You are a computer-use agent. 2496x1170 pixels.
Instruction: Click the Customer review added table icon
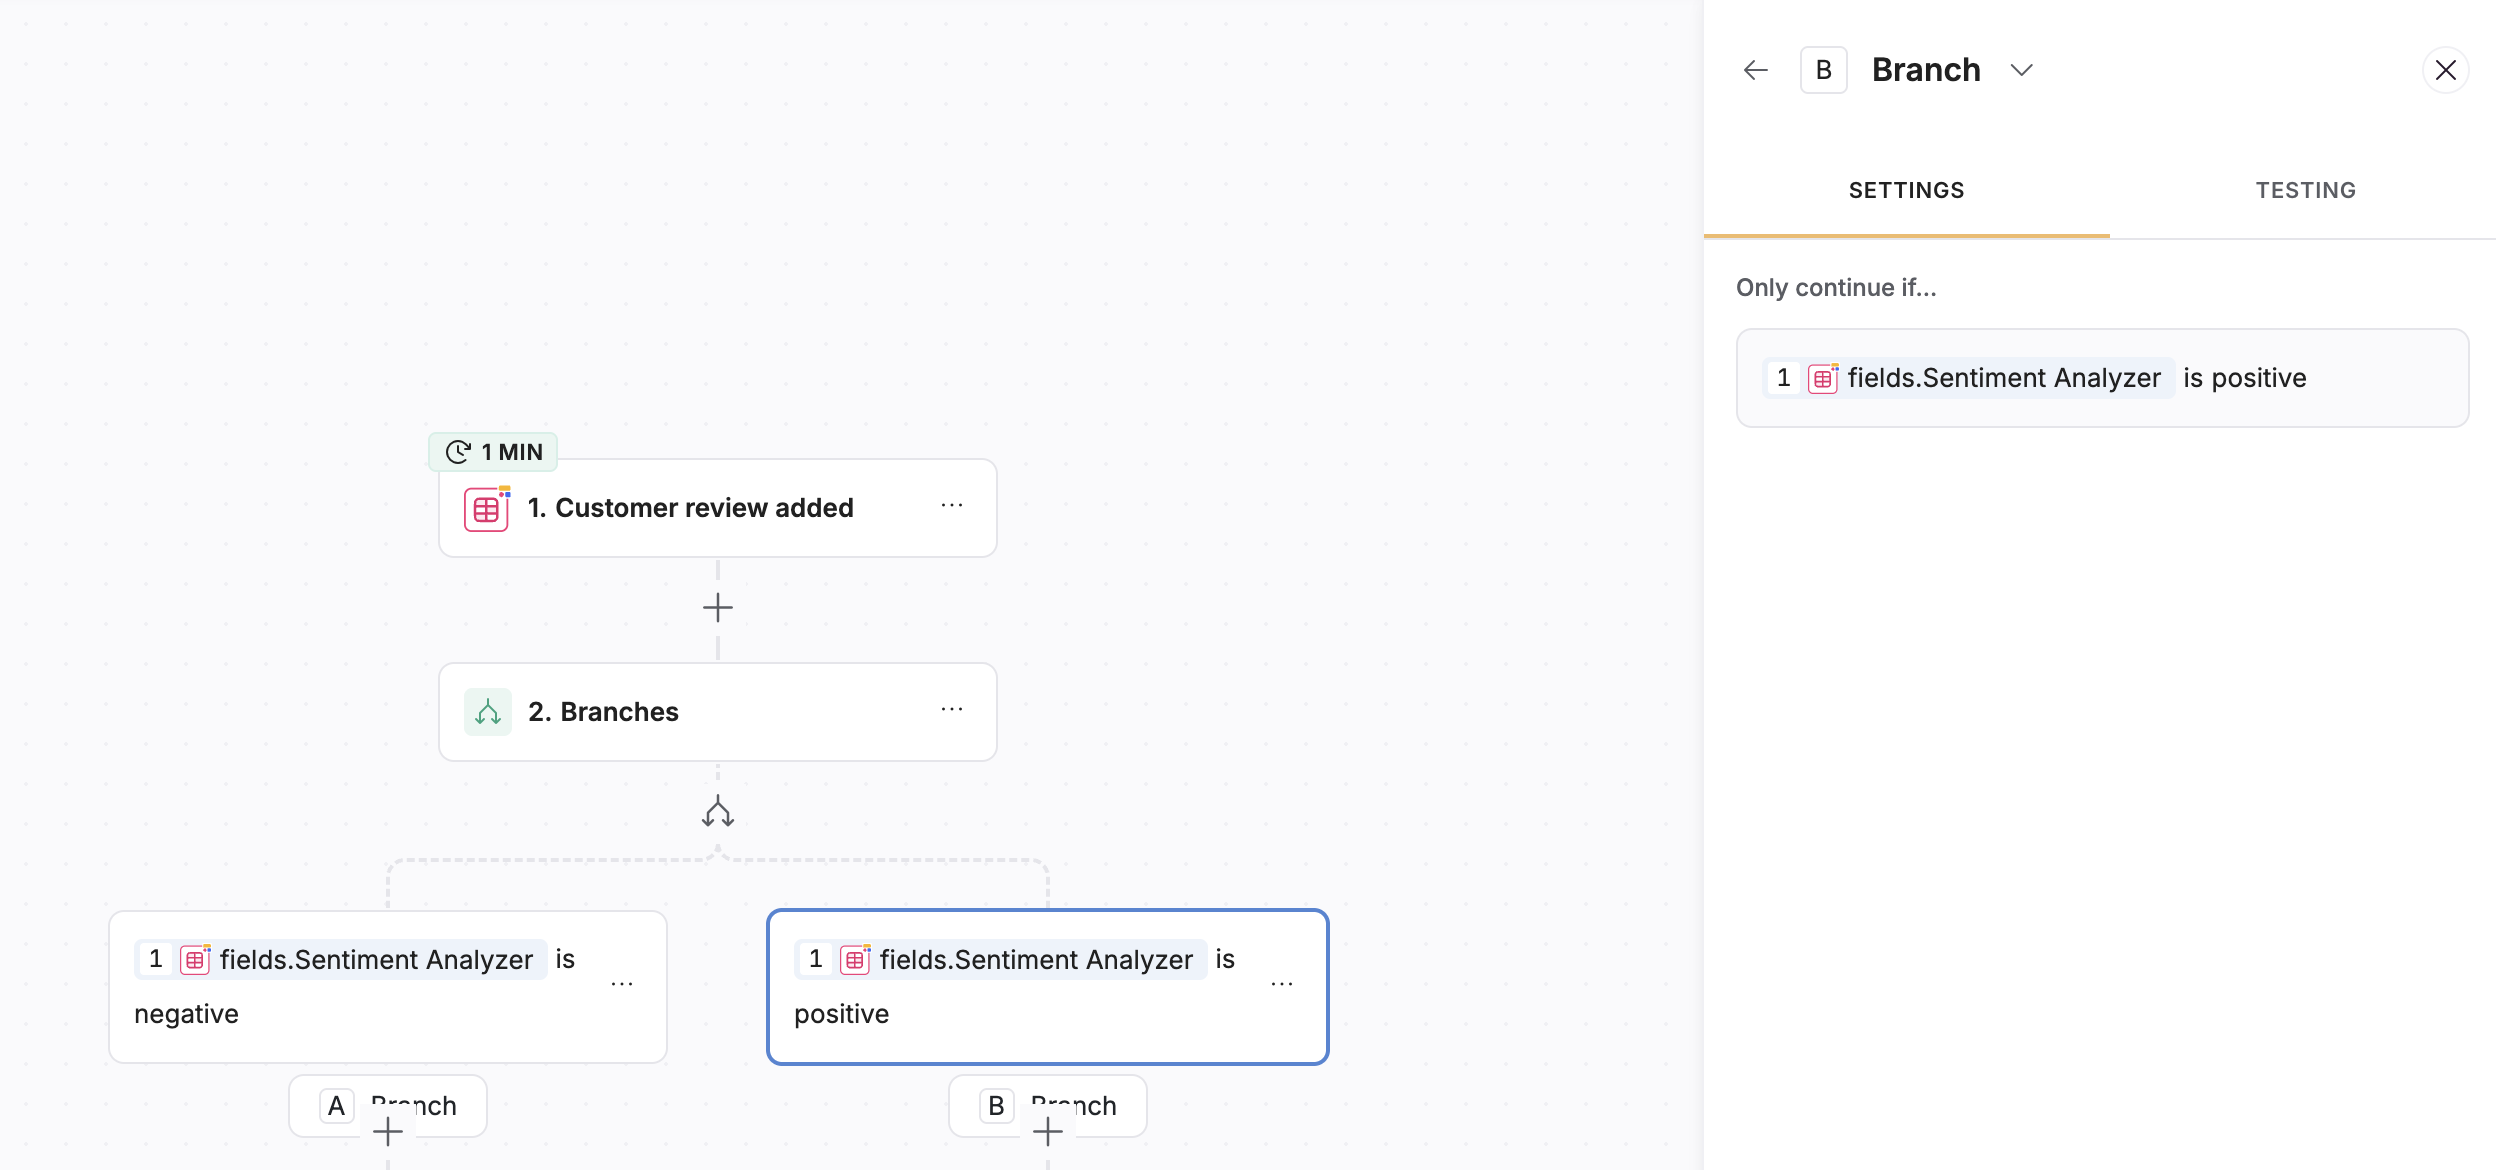[x=486, y=508]
